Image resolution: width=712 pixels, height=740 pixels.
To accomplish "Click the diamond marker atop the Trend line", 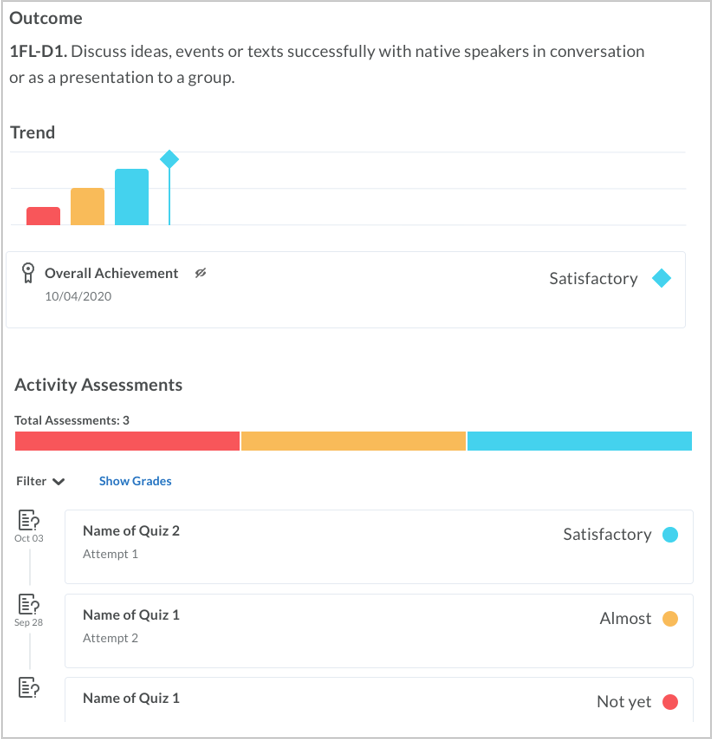I will (x=169, y=159).
